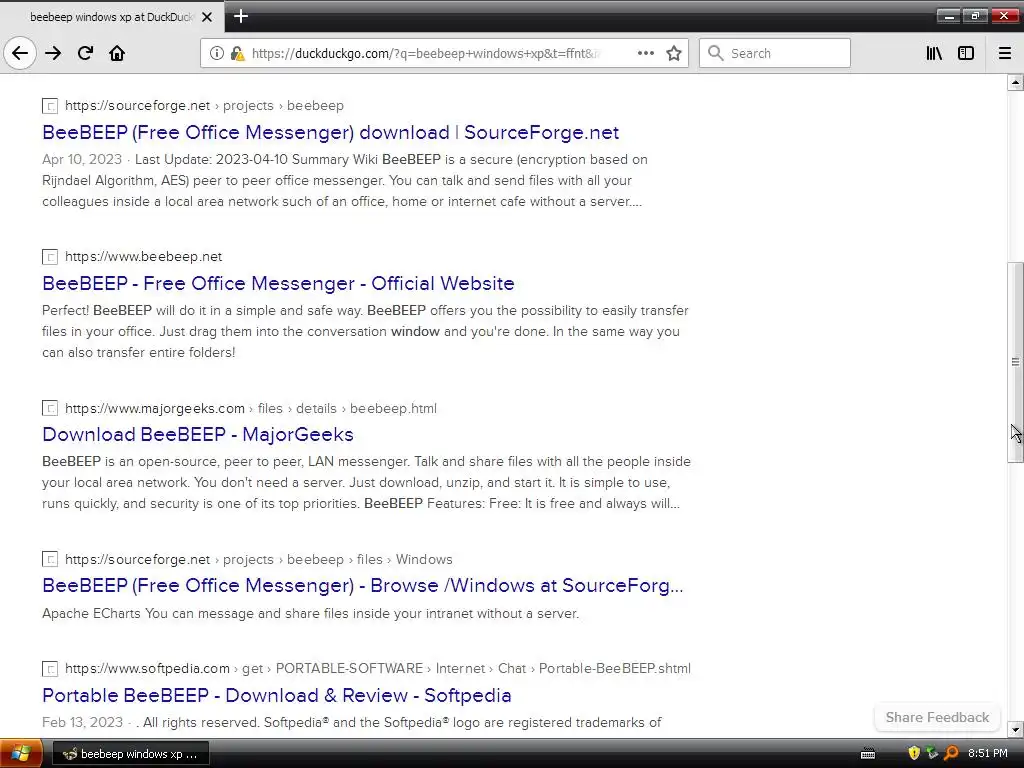This screenshot has width=1024, height=768.
Task: Click favicon beside majorgeeks.com result
Action: 50,408
